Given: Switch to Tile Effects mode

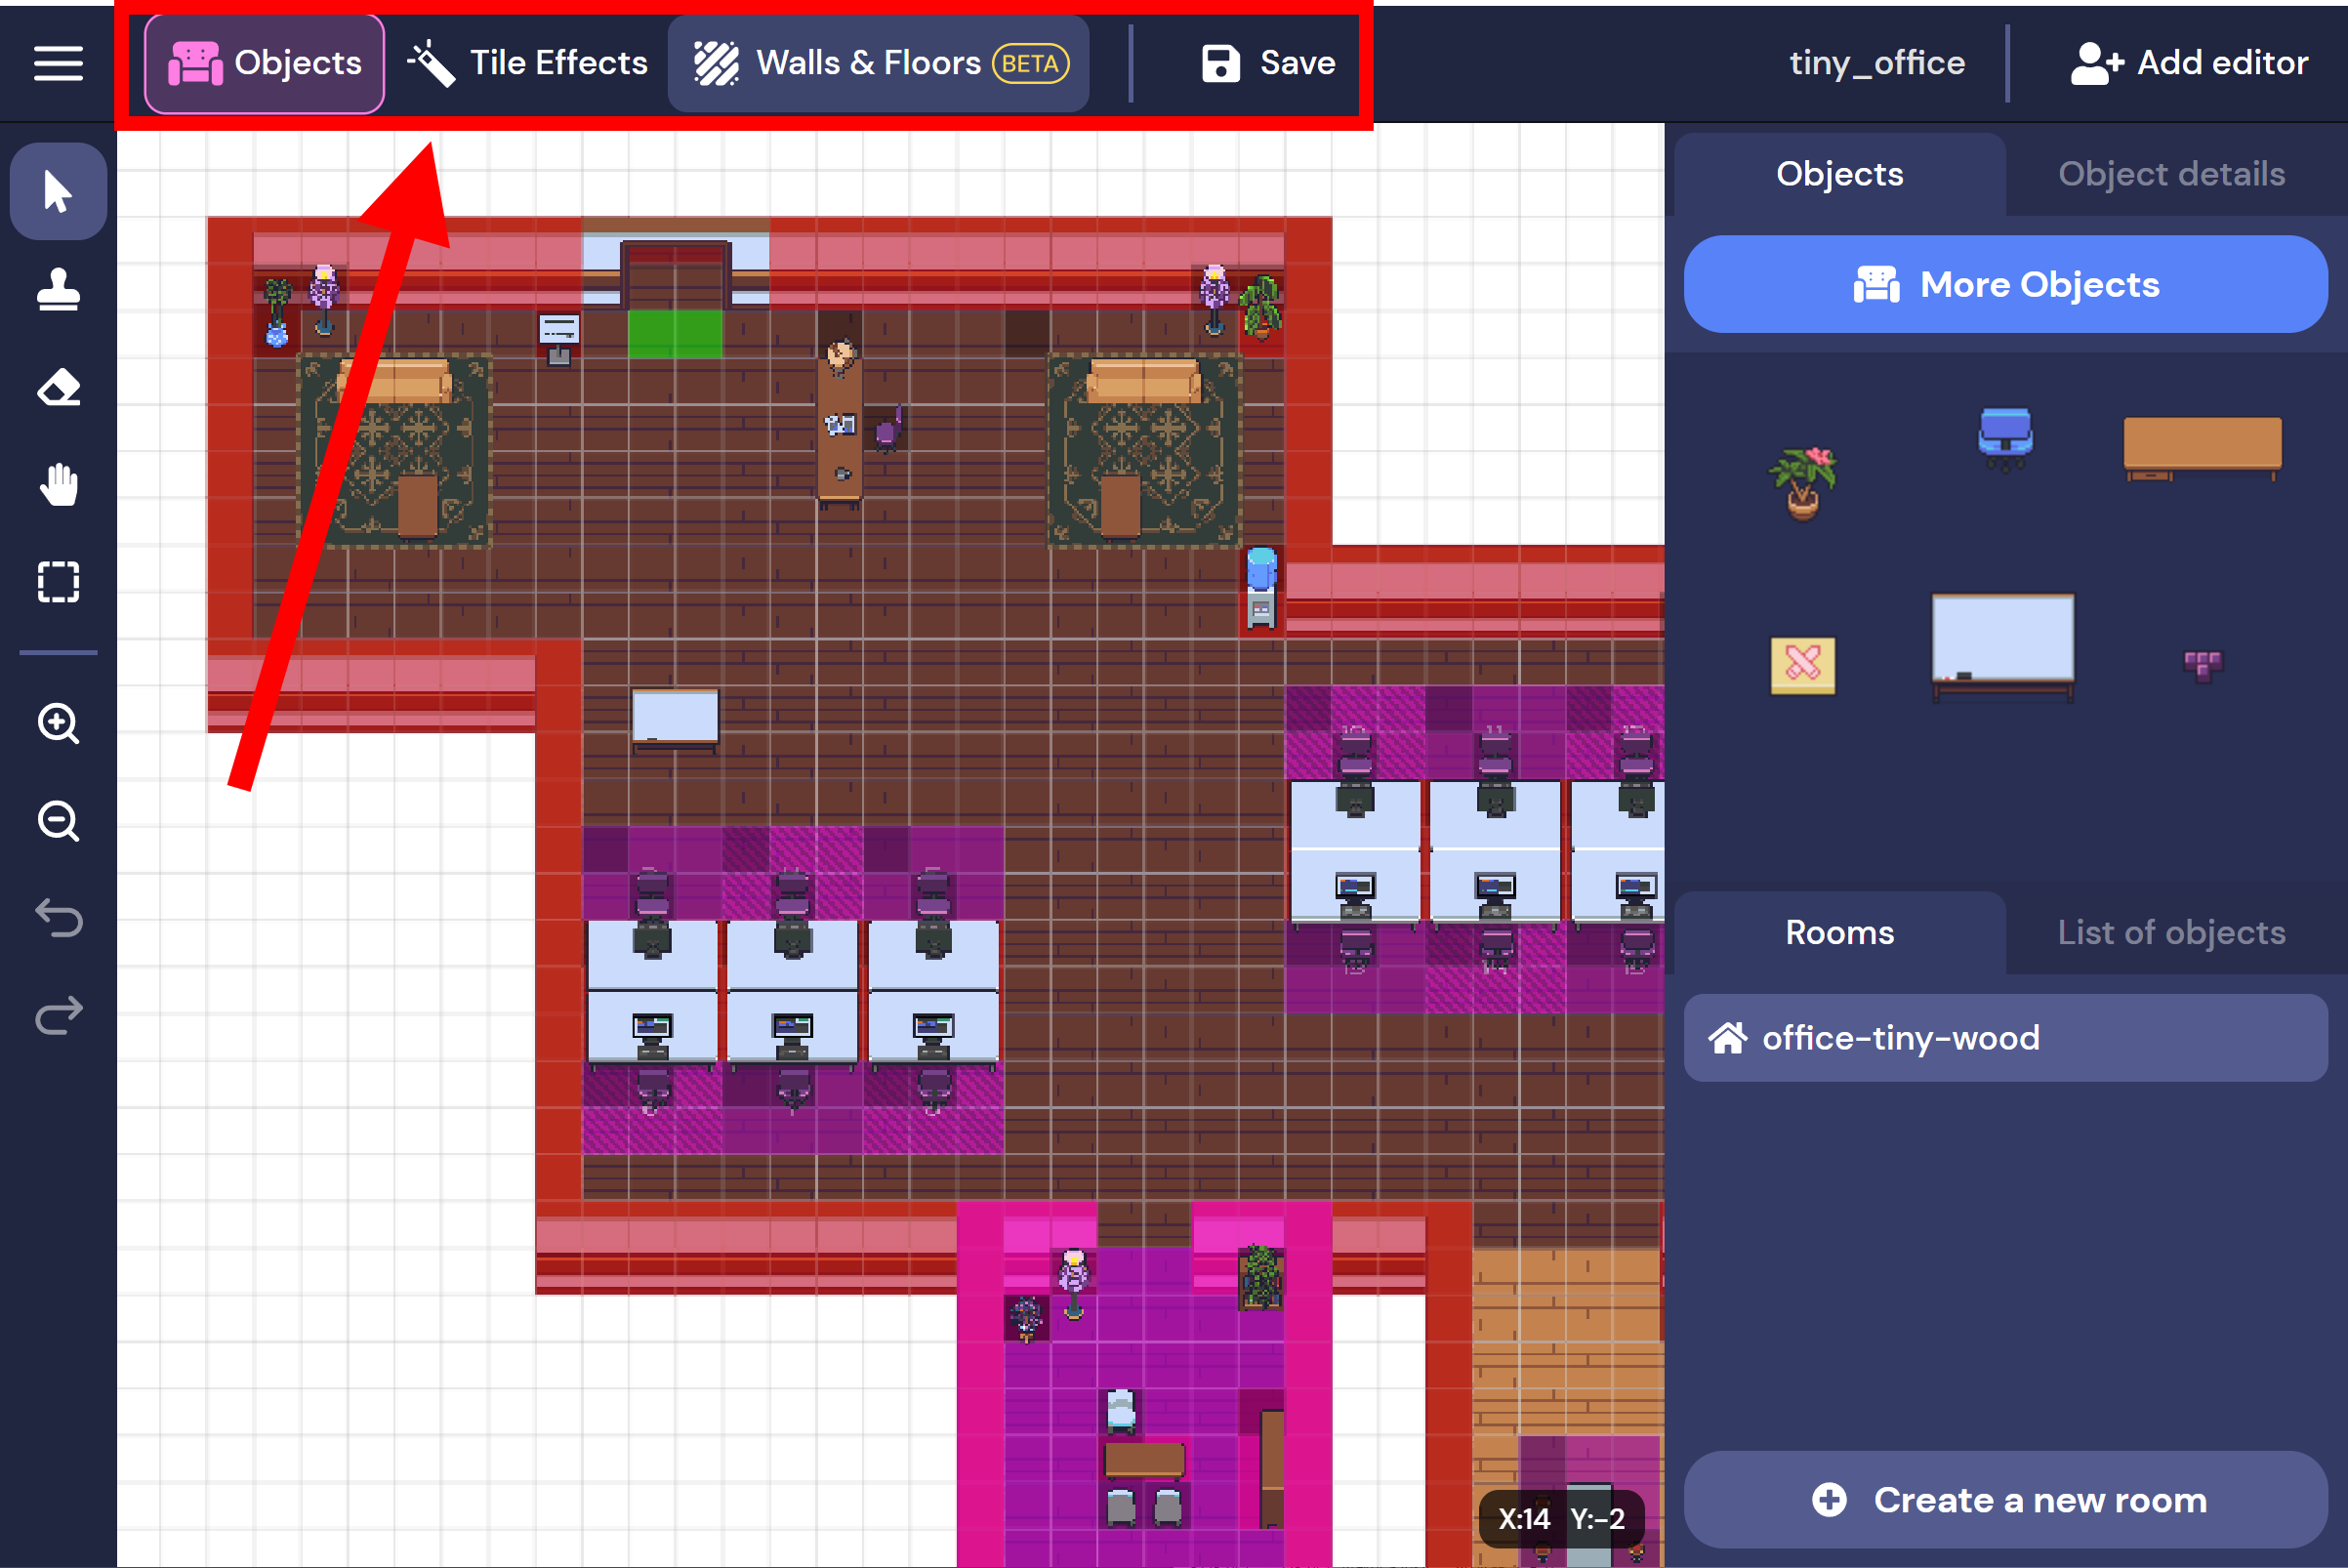Looking at the screenshot, I should click(527, 63).
